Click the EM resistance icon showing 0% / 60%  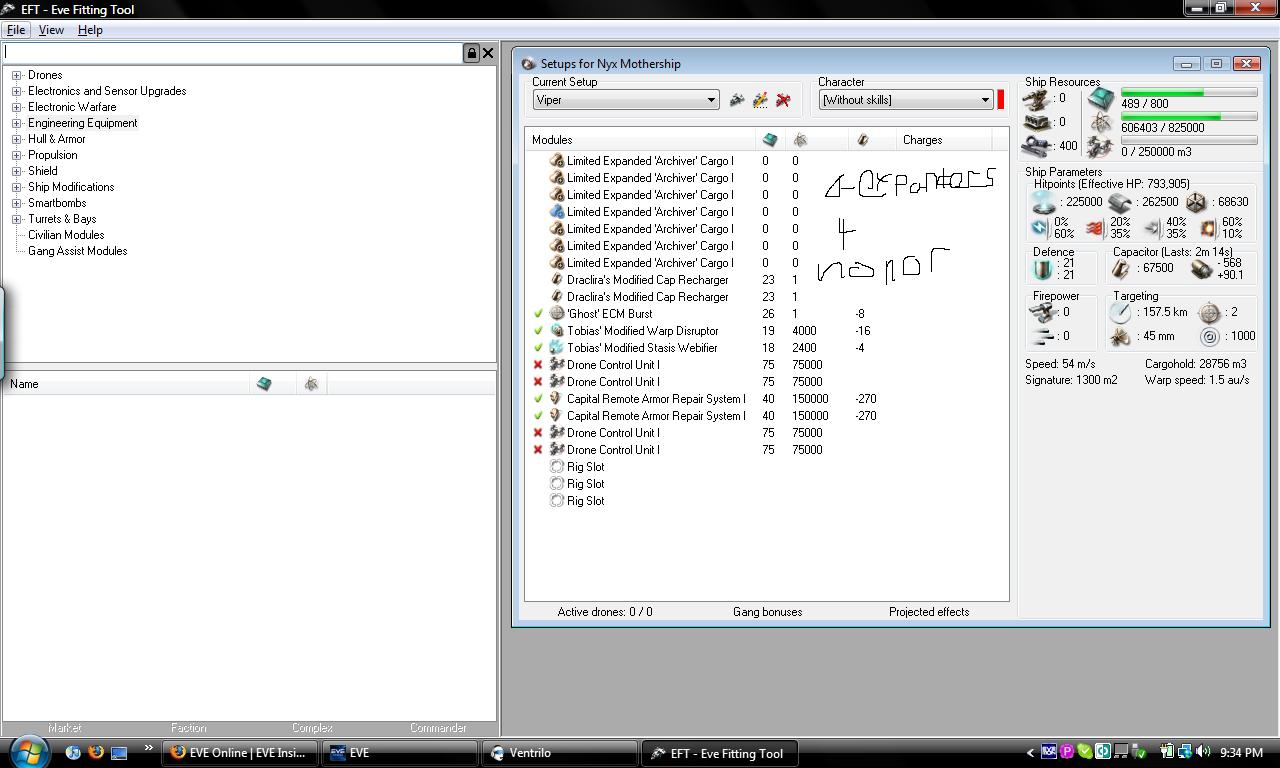point(1039,228)
